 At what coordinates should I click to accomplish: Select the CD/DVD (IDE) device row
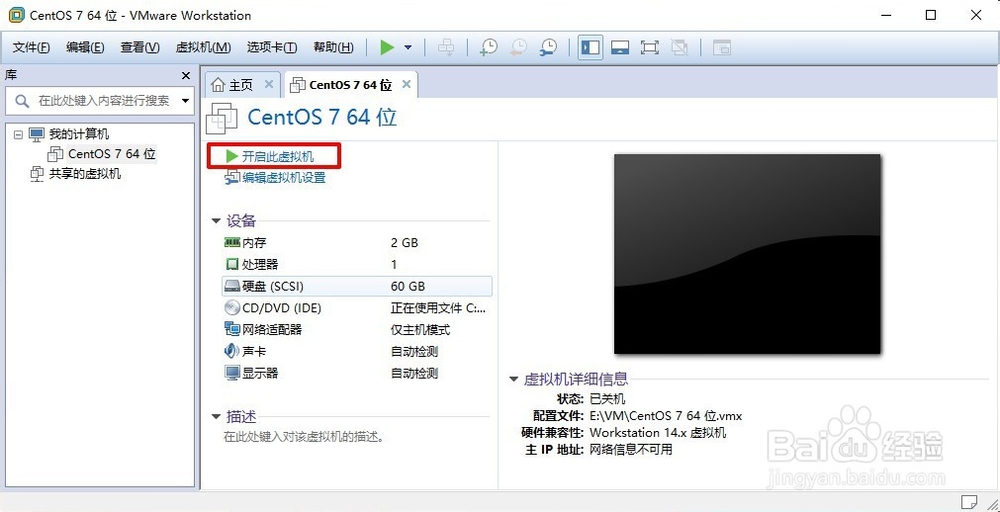[357, 308]
